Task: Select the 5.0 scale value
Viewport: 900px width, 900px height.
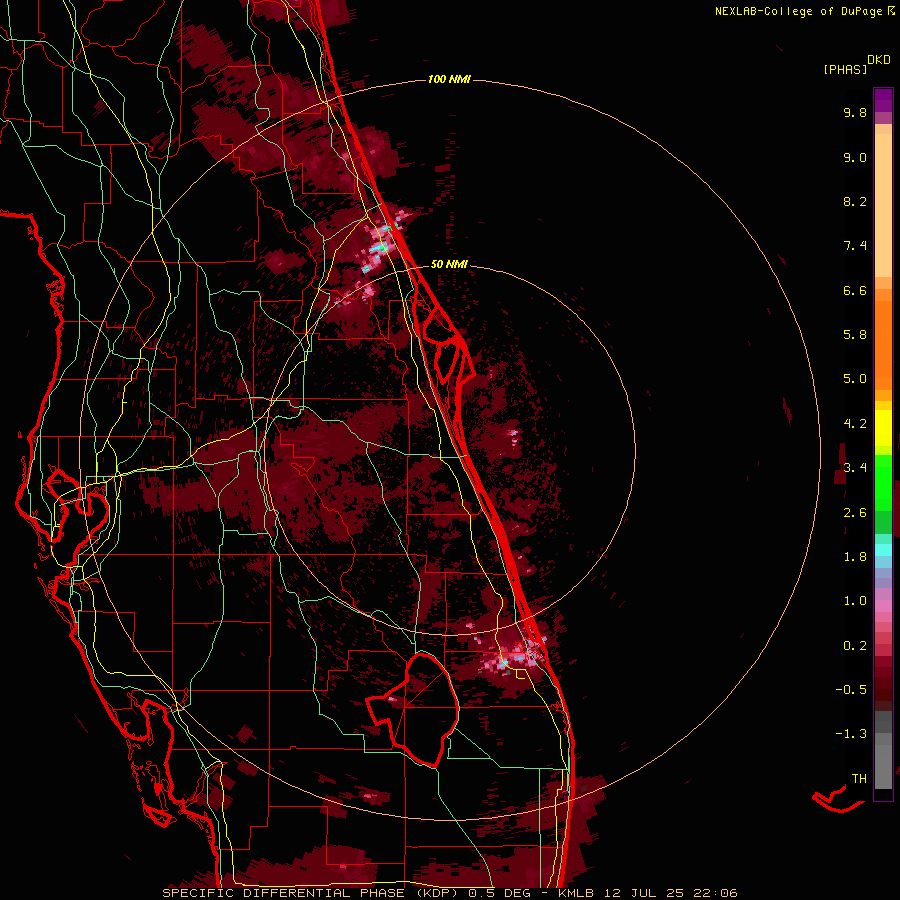Action: pyautogui.click(x=855, y=379)
